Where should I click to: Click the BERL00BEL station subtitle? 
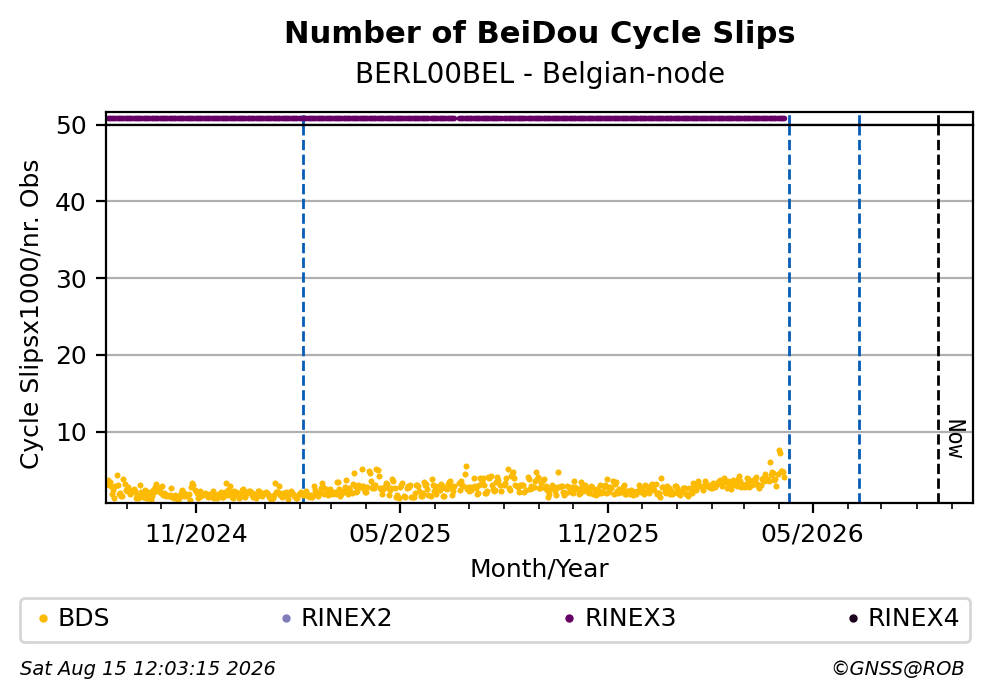click(x=540, y=74)
